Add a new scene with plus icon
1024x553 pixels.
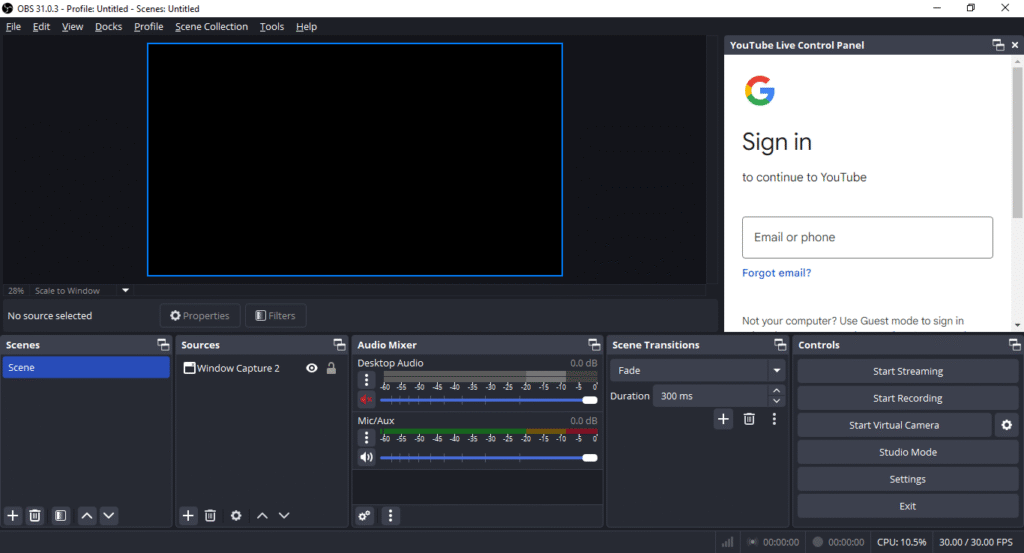pos(12,516)
